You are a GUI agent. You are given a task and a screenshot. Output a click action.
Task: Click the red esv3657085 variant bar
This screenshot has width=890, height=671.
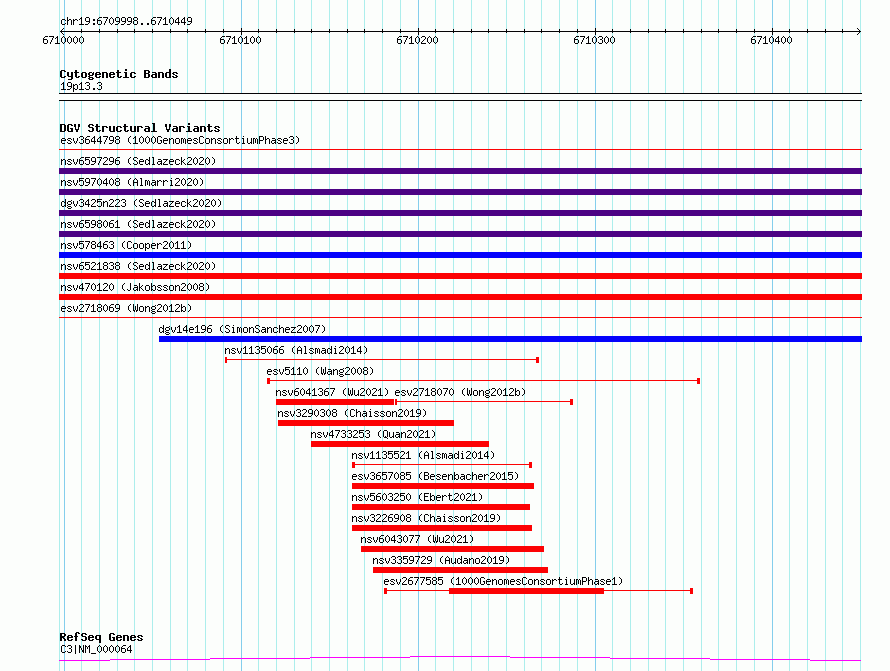tap(443, 486)
